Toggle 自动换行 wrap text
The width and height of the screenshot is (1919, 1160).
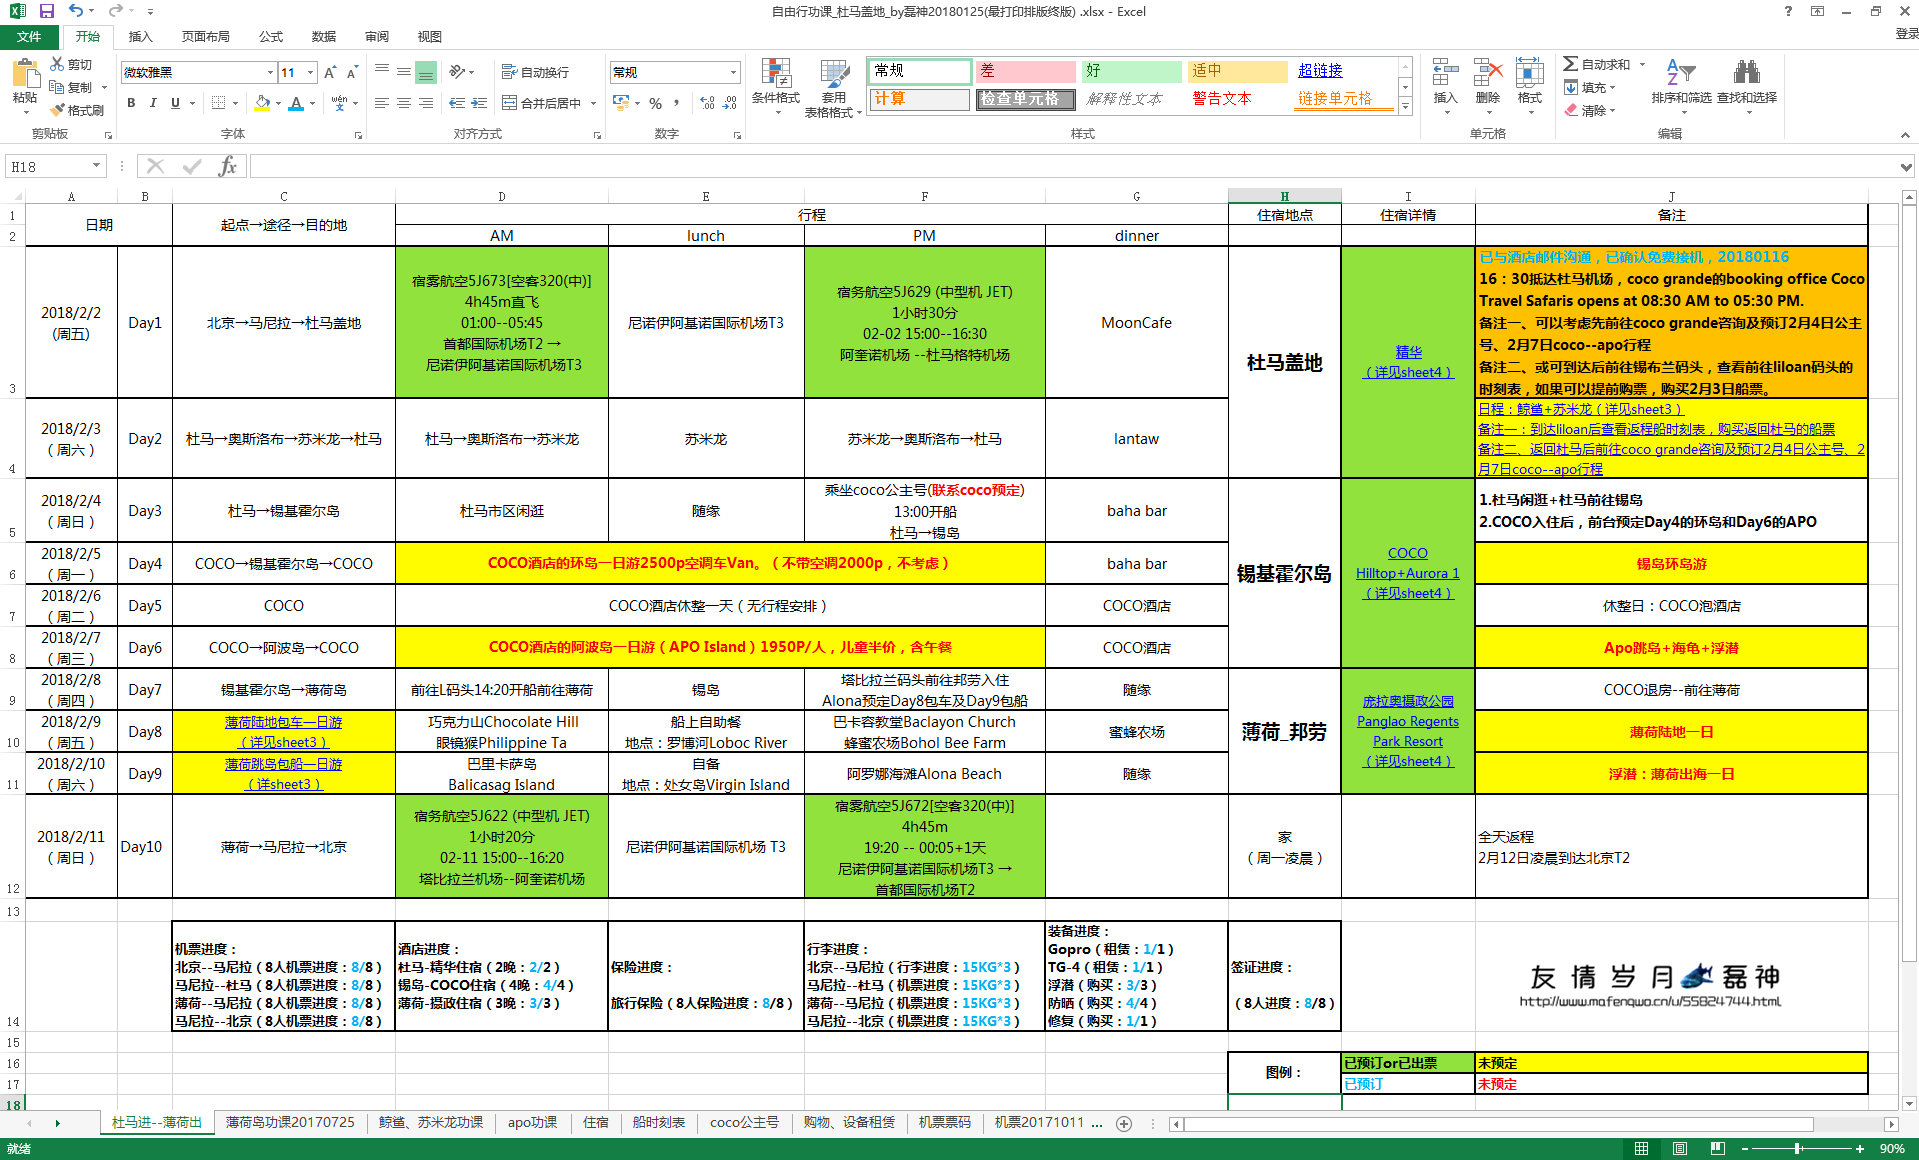(535, 72)
